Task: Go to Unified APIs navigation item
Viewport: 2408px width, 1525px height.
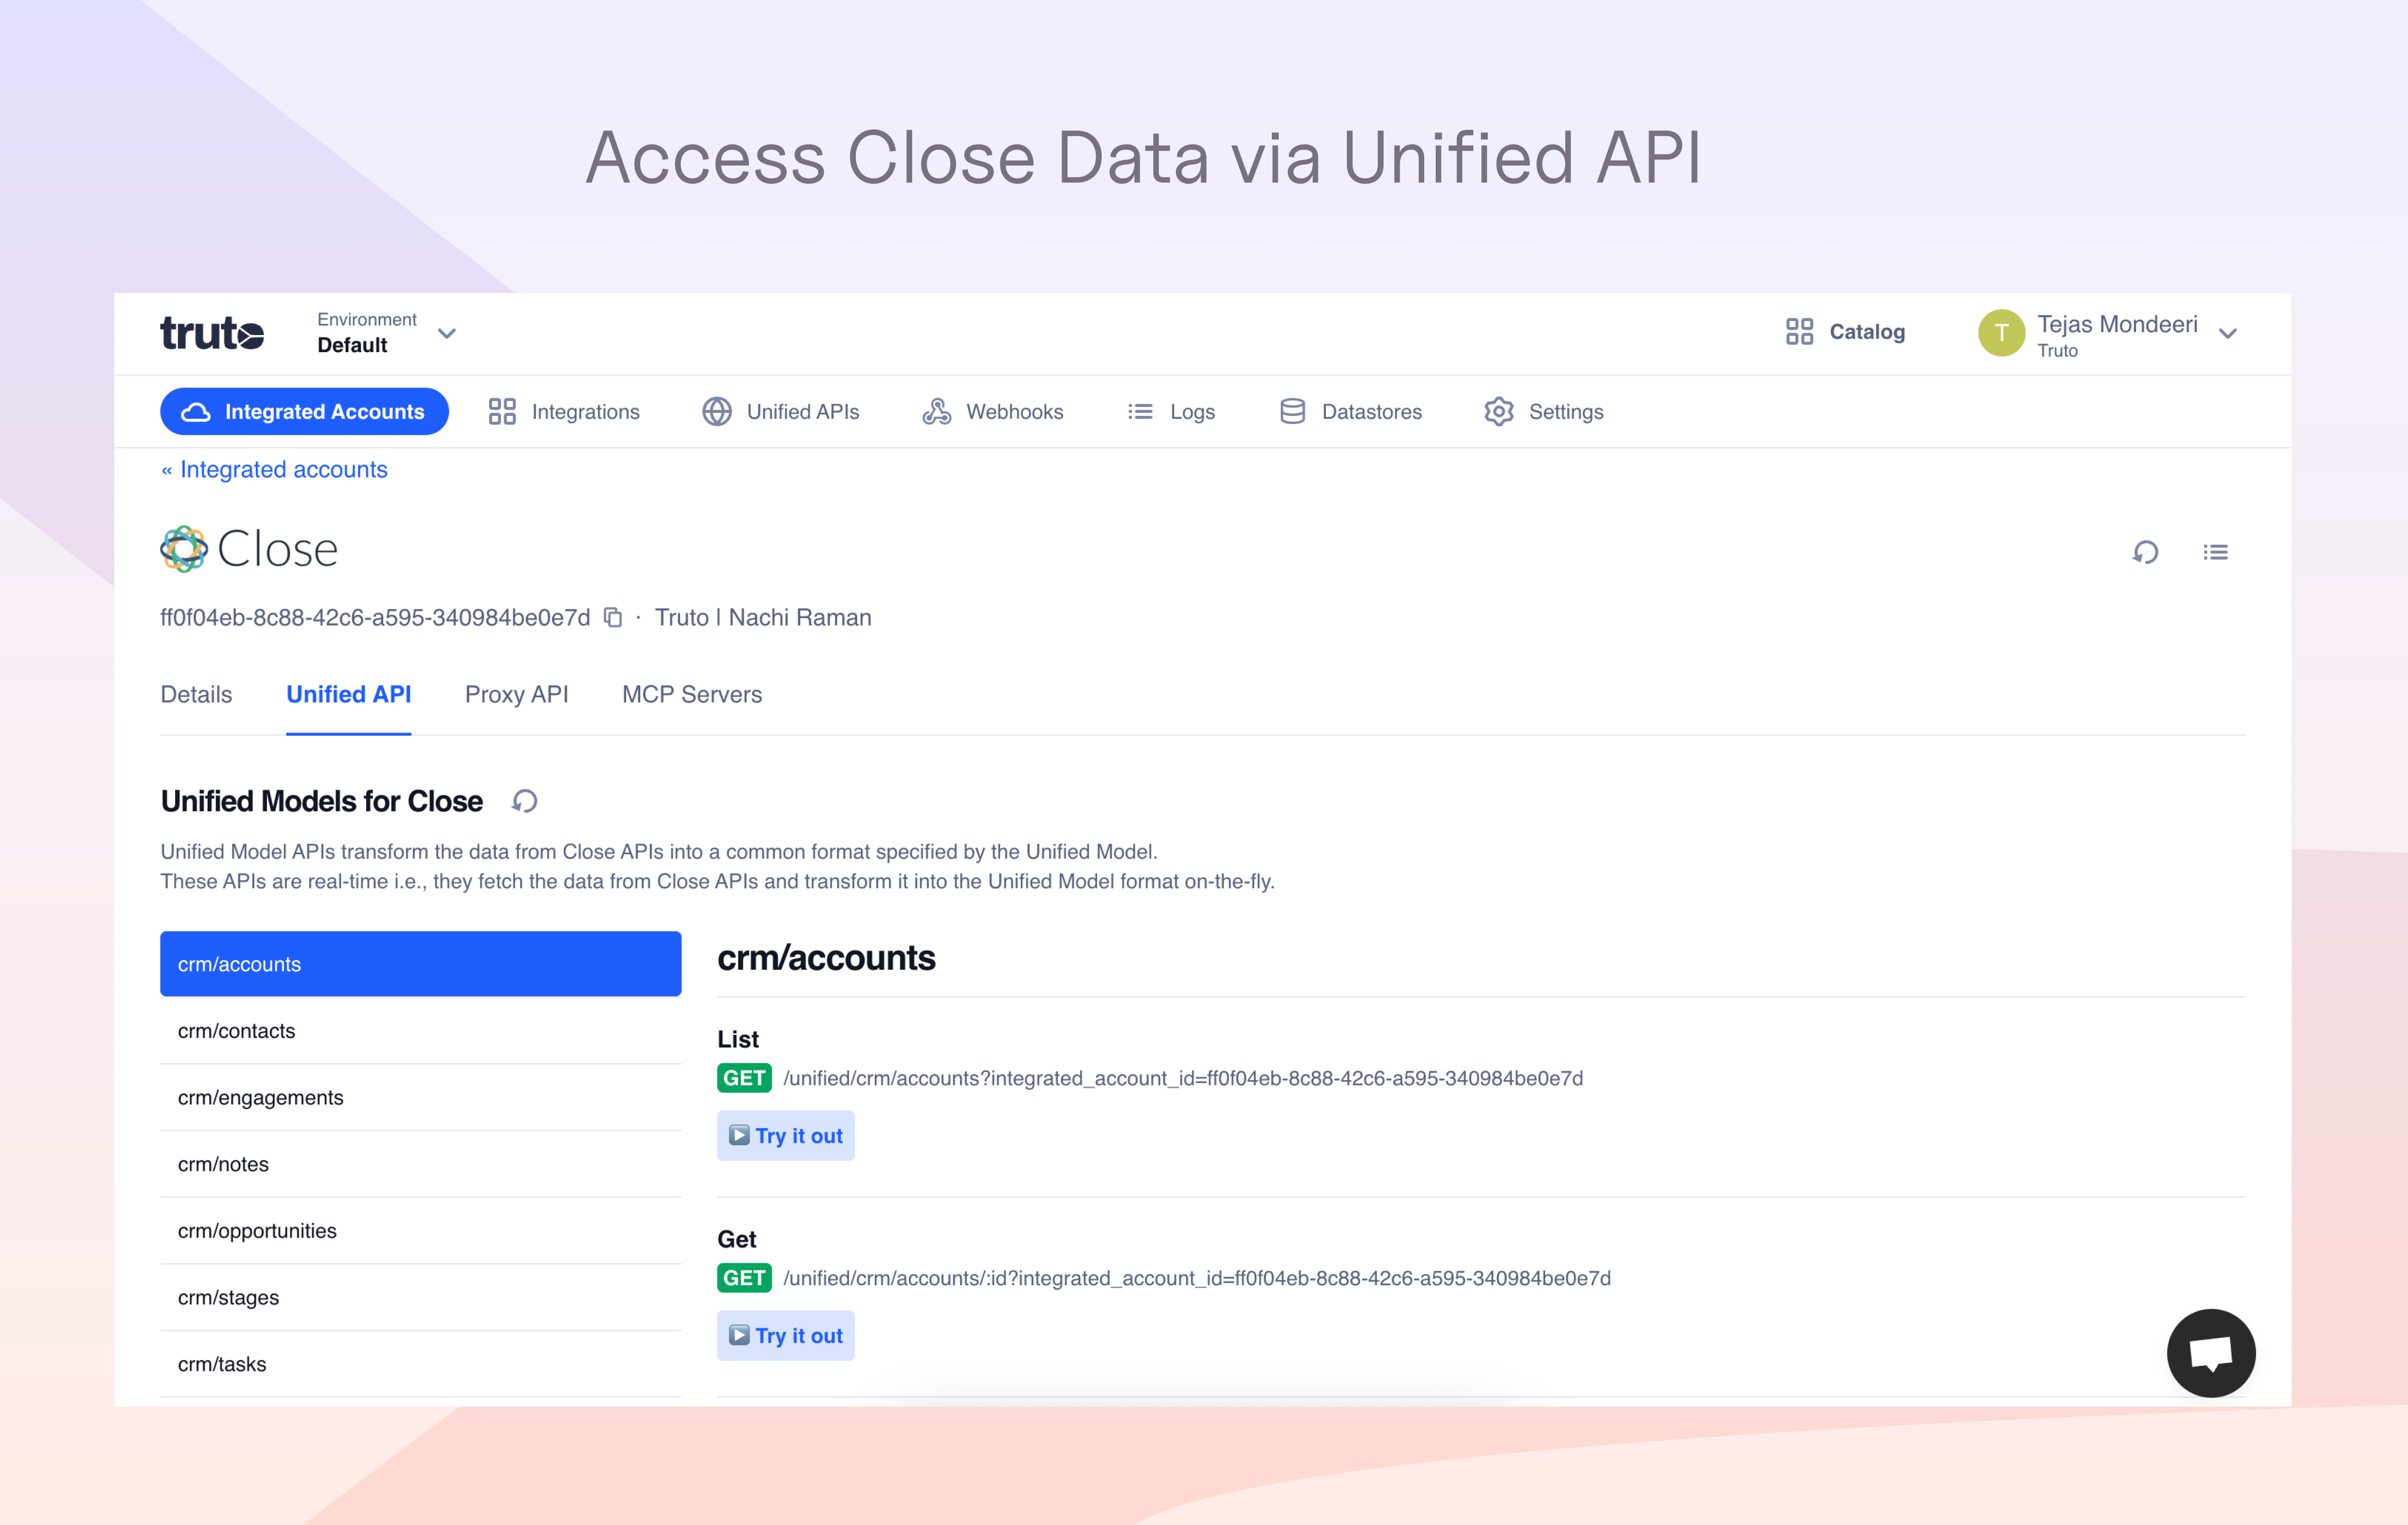Action: pos(781,412)
